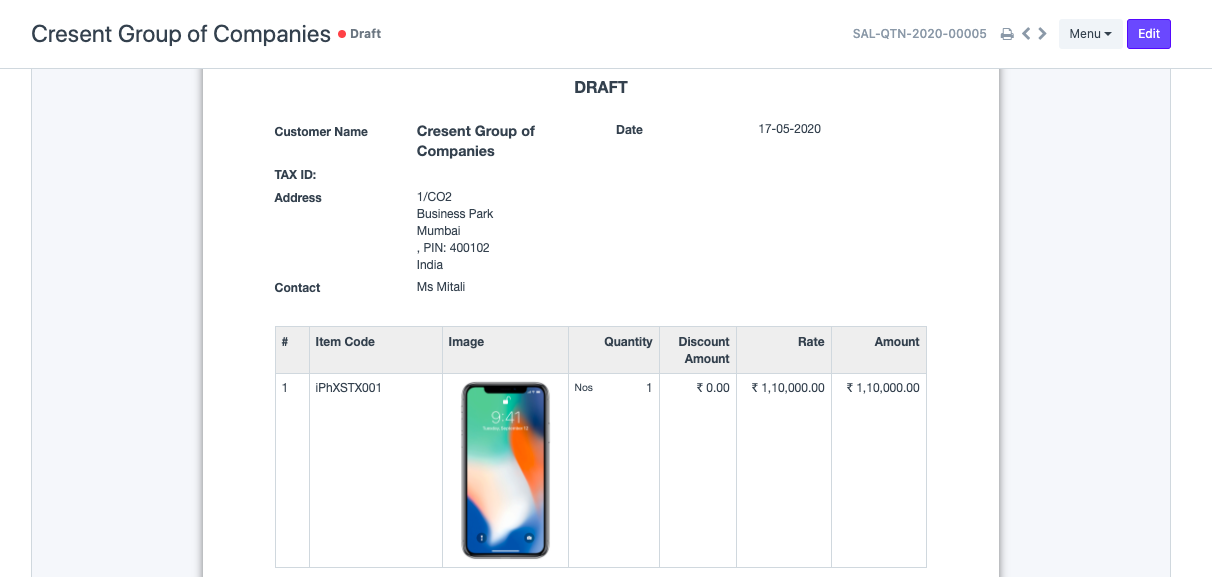Click the Edit button
1212x577 pixels.
click(1148, 34)
